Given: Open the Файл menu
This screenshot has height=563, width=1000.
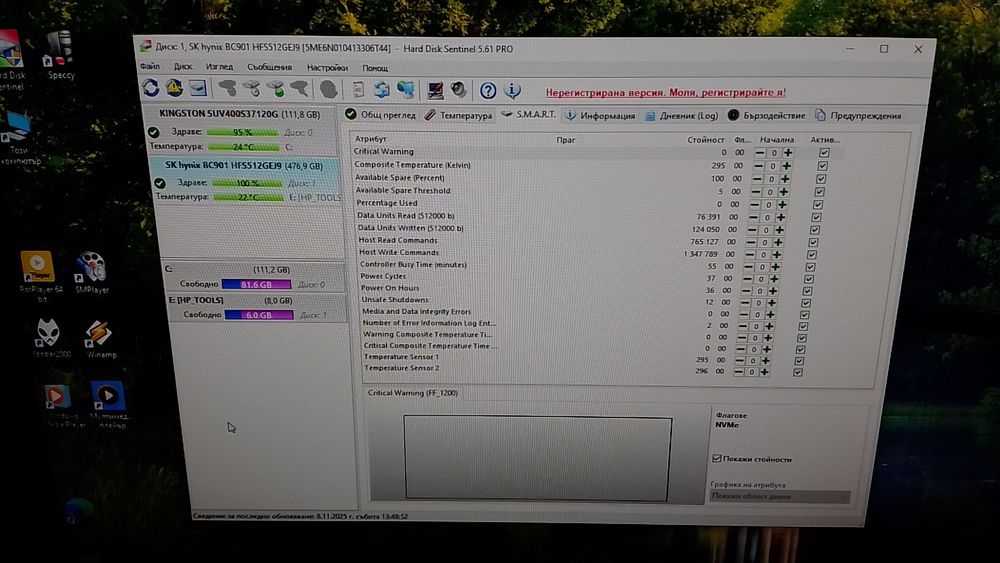Looking at the screenshot, I should (x=150, y=66).
